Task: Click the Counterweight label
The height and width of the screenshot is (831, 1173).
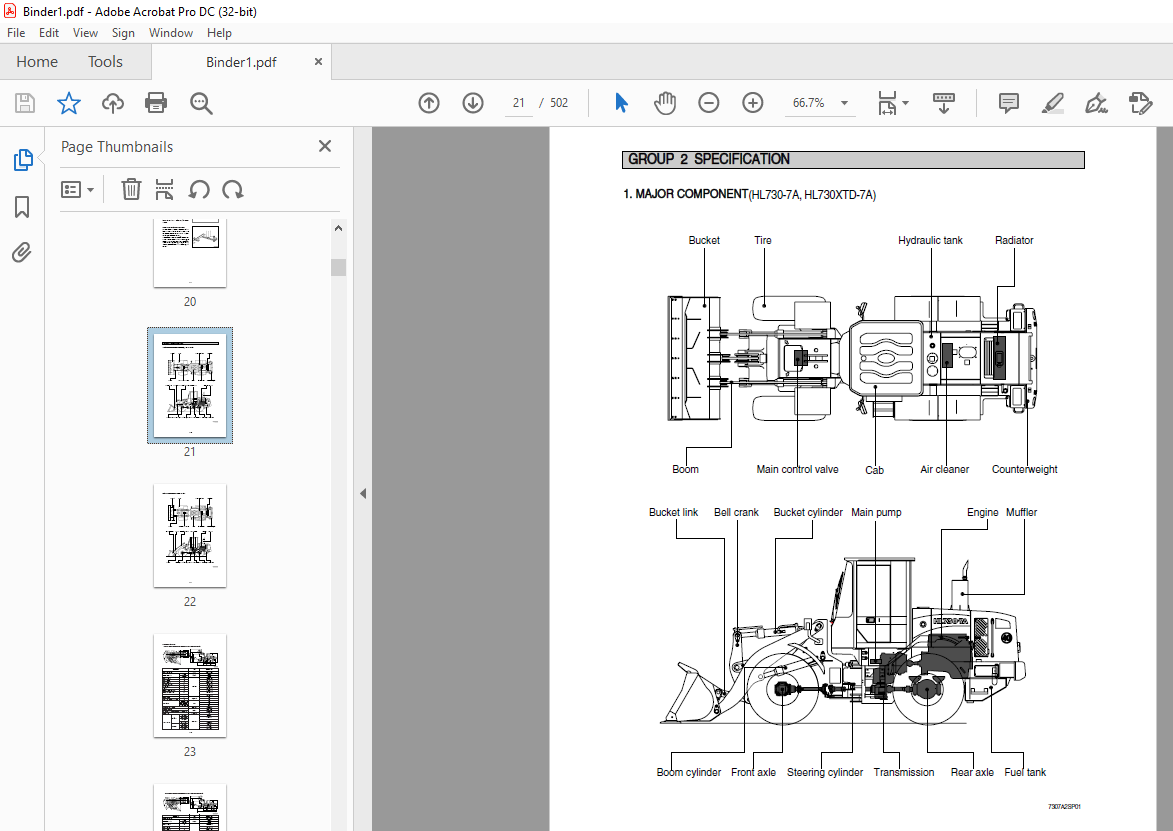Action: point(1024,469)
